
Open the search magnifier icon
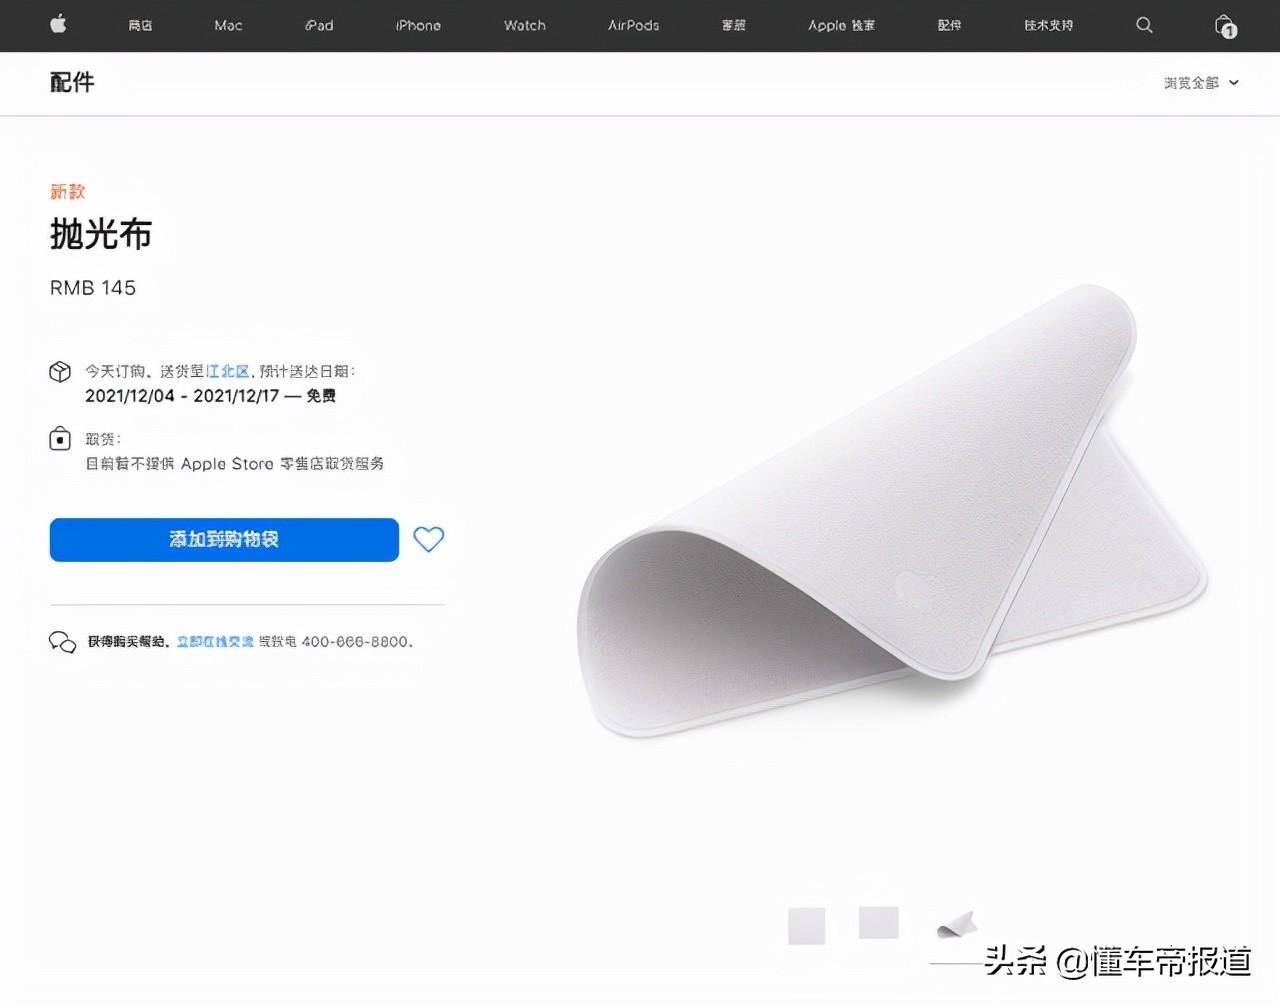coord(1145,25)
